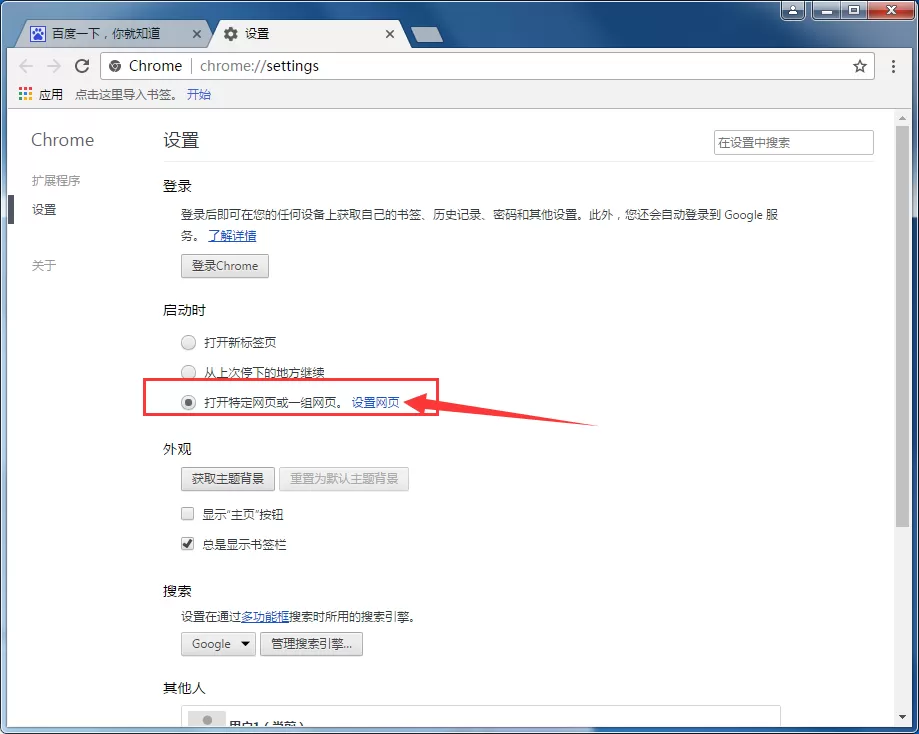Click the Chrome site info icon in address bar
Viewport: 919px width, 734px height.
coord(115,66)
